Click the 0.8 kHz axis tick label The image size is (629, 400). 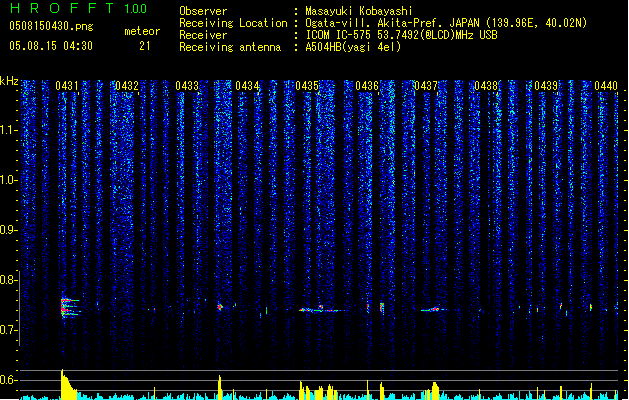9,280
